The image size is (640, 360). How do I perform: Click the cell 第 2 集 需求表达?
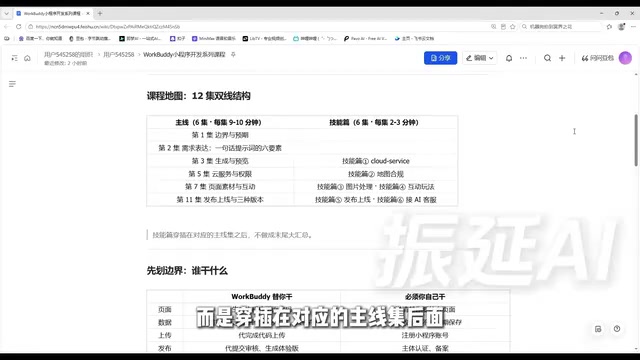[x=220, y=148]
